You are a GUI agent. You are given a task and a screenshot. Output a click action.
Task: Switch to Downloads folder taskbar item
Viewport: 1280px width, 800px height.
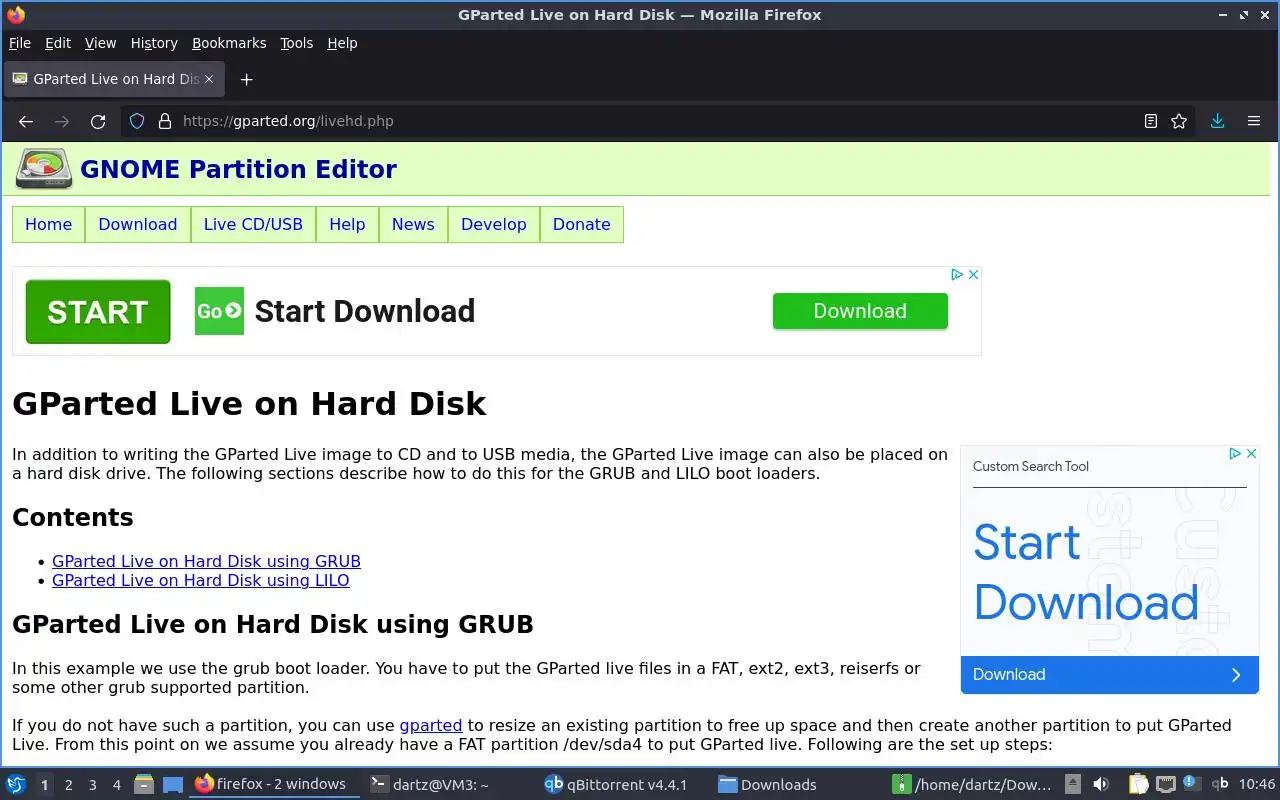point(767,784)
